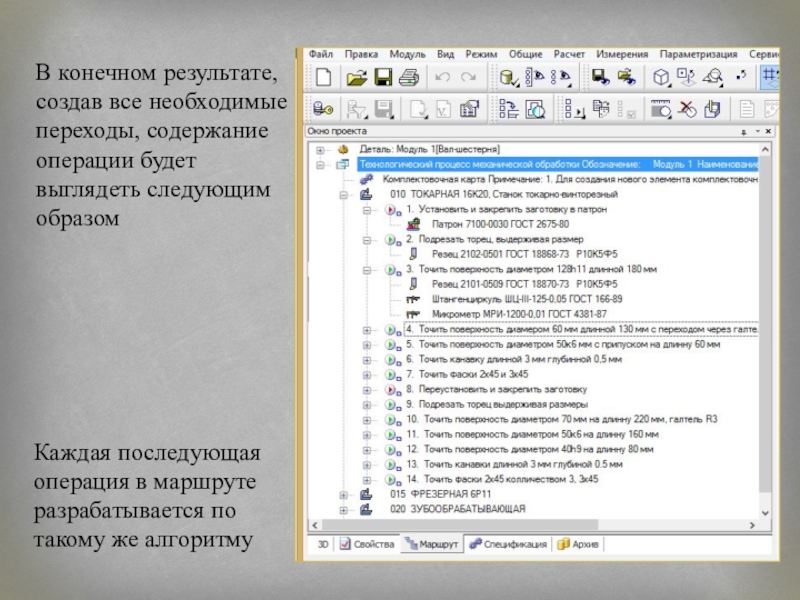800x600 pixels.
Task: Open the Измерения menu
Action: (621, 55)
